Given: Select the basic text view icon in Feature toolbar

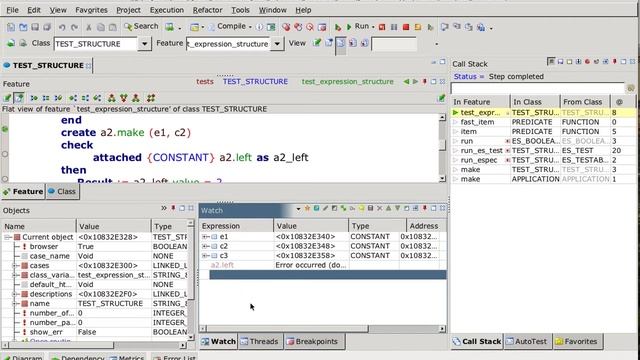Looking at the screenshot, I should (x=7, y=98).
